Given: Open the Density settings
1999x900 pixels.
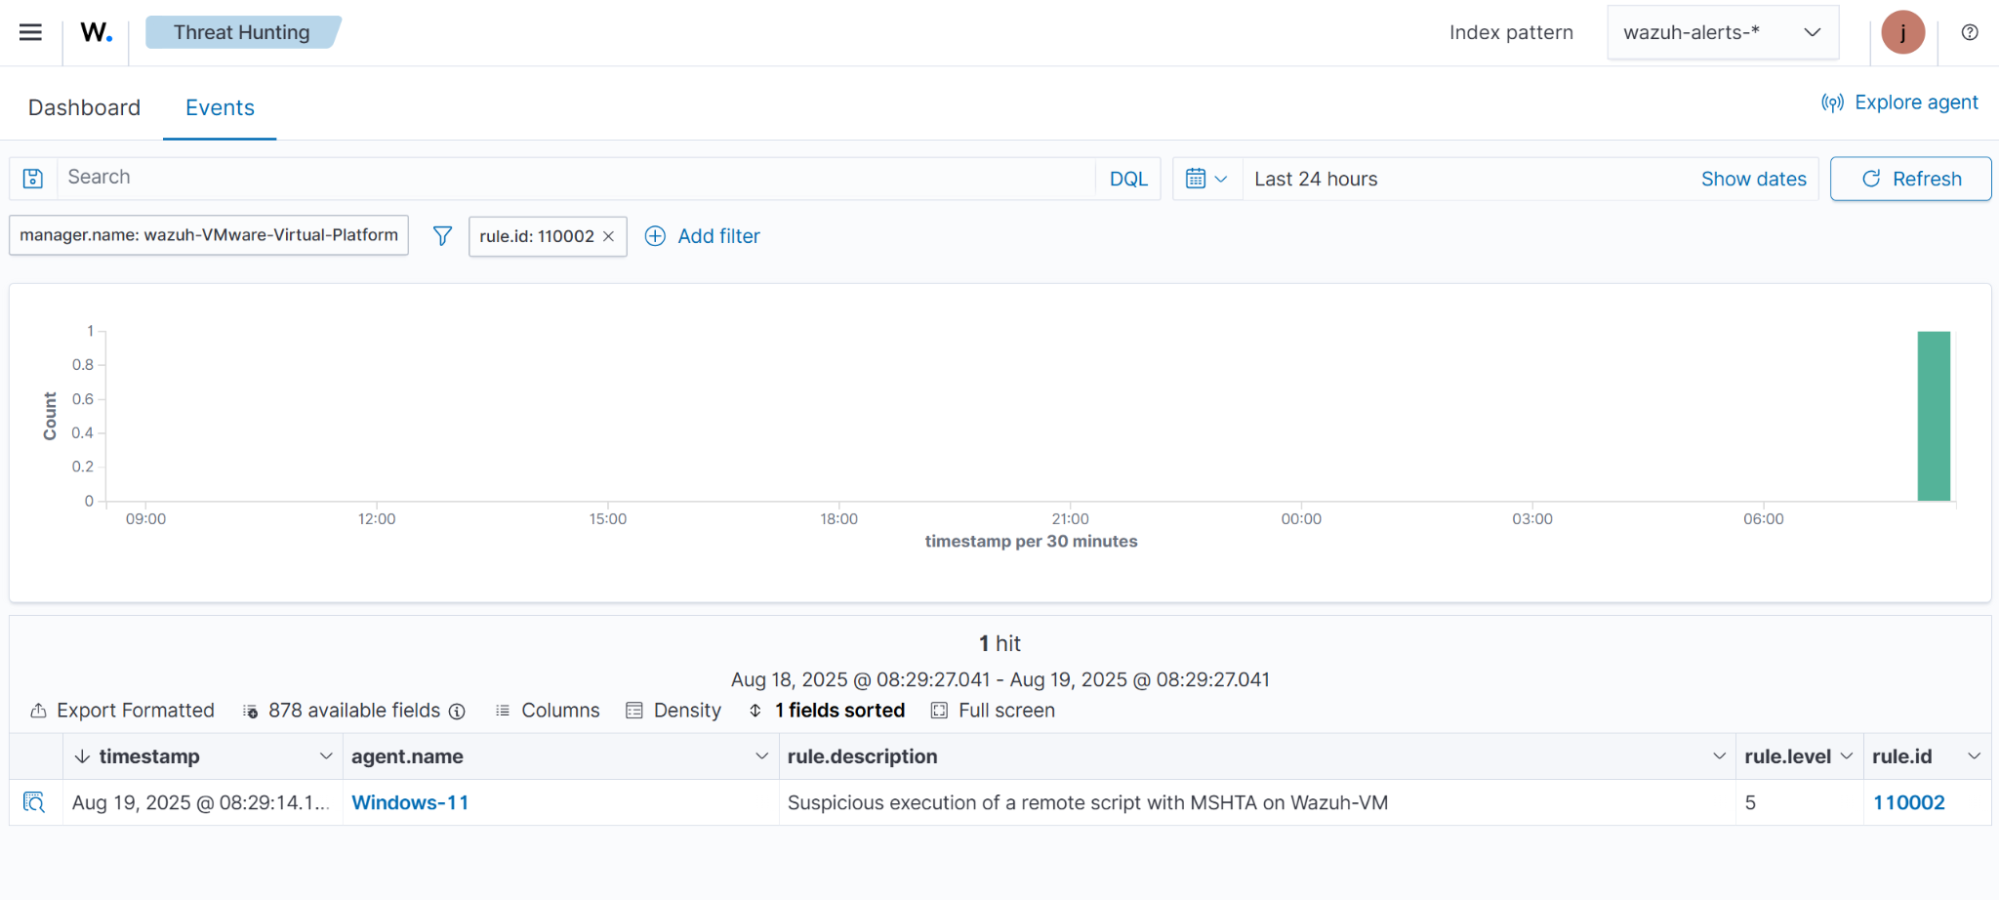Looking at the screenshot, I should pos(673,710).
